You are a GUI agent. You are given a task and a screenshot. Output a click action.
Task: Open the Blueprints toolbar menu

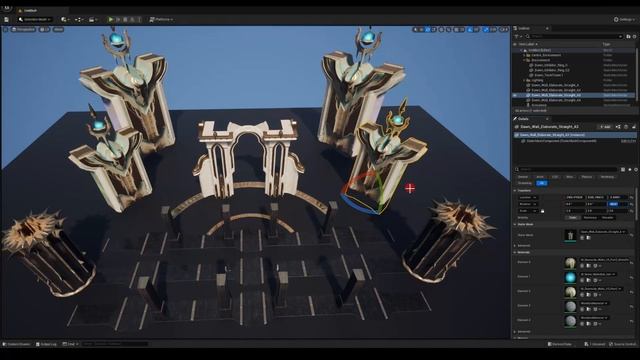click(x=79, y=19)
